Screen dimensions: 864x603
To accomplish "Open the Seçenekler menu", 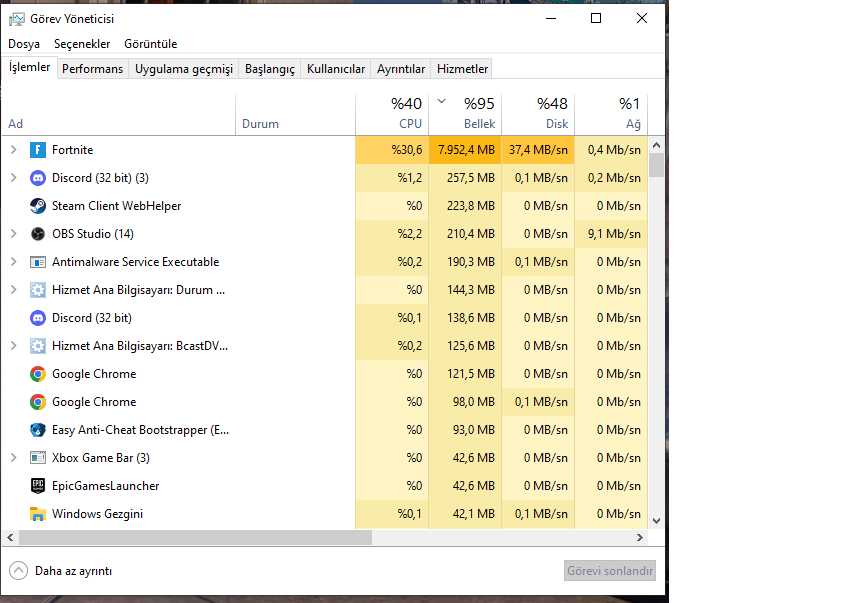I will tap(82, 44).
